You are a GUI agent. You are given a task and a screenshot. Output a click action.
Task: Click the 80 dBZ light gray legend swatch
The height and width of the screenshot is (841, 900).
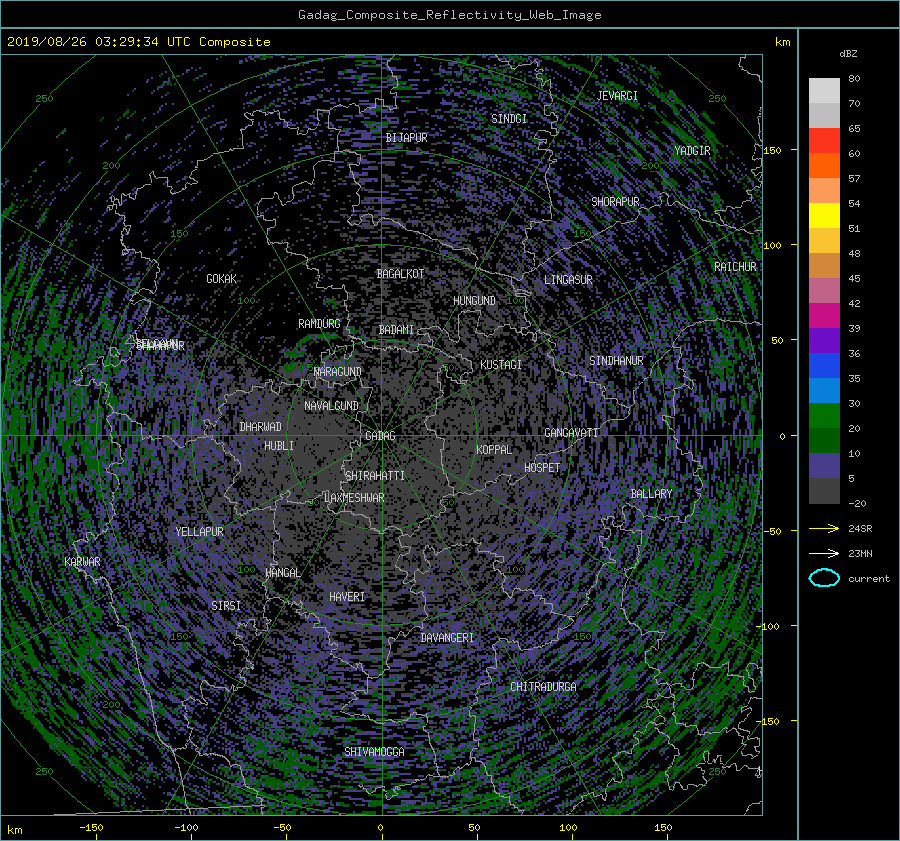click(824, 90)
